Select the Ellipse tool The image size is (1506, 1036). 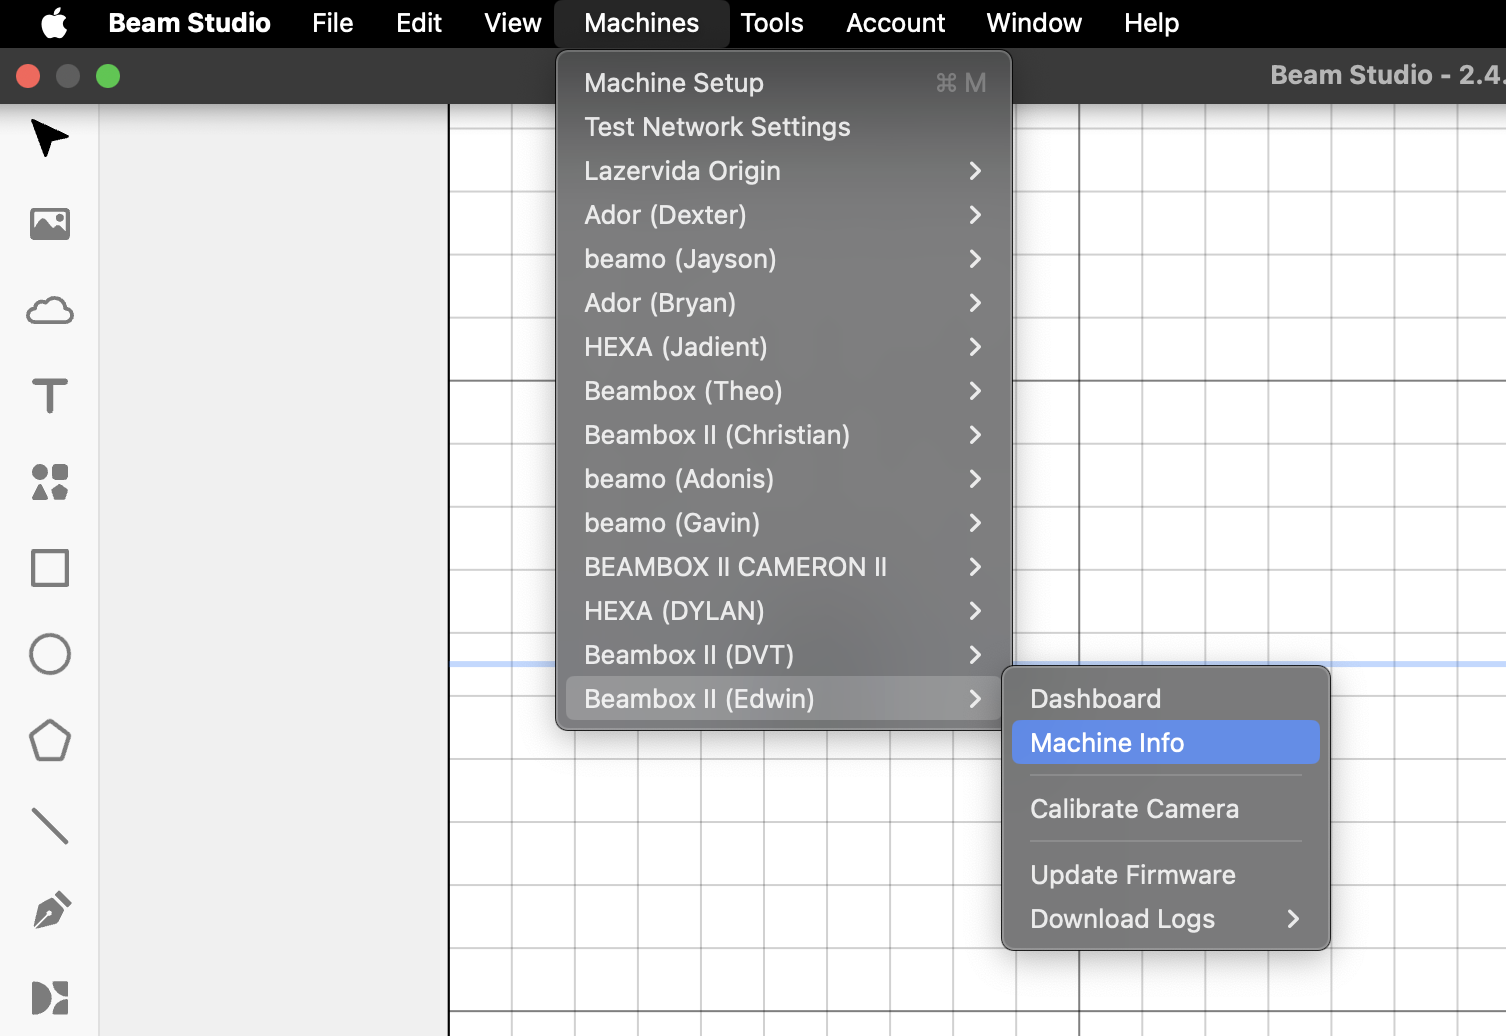click(x=49, y=654)
